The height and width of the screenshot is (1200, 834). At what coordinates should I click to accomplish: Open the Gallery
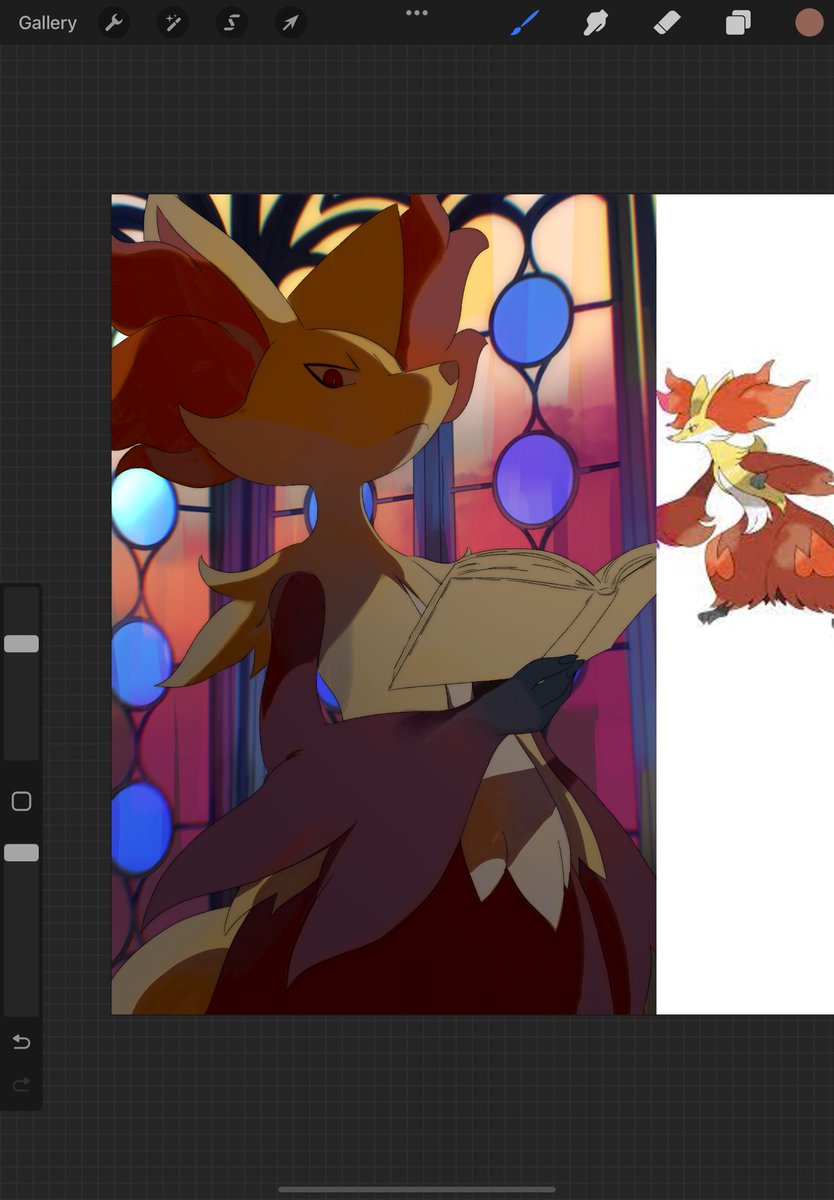(47, 22)
